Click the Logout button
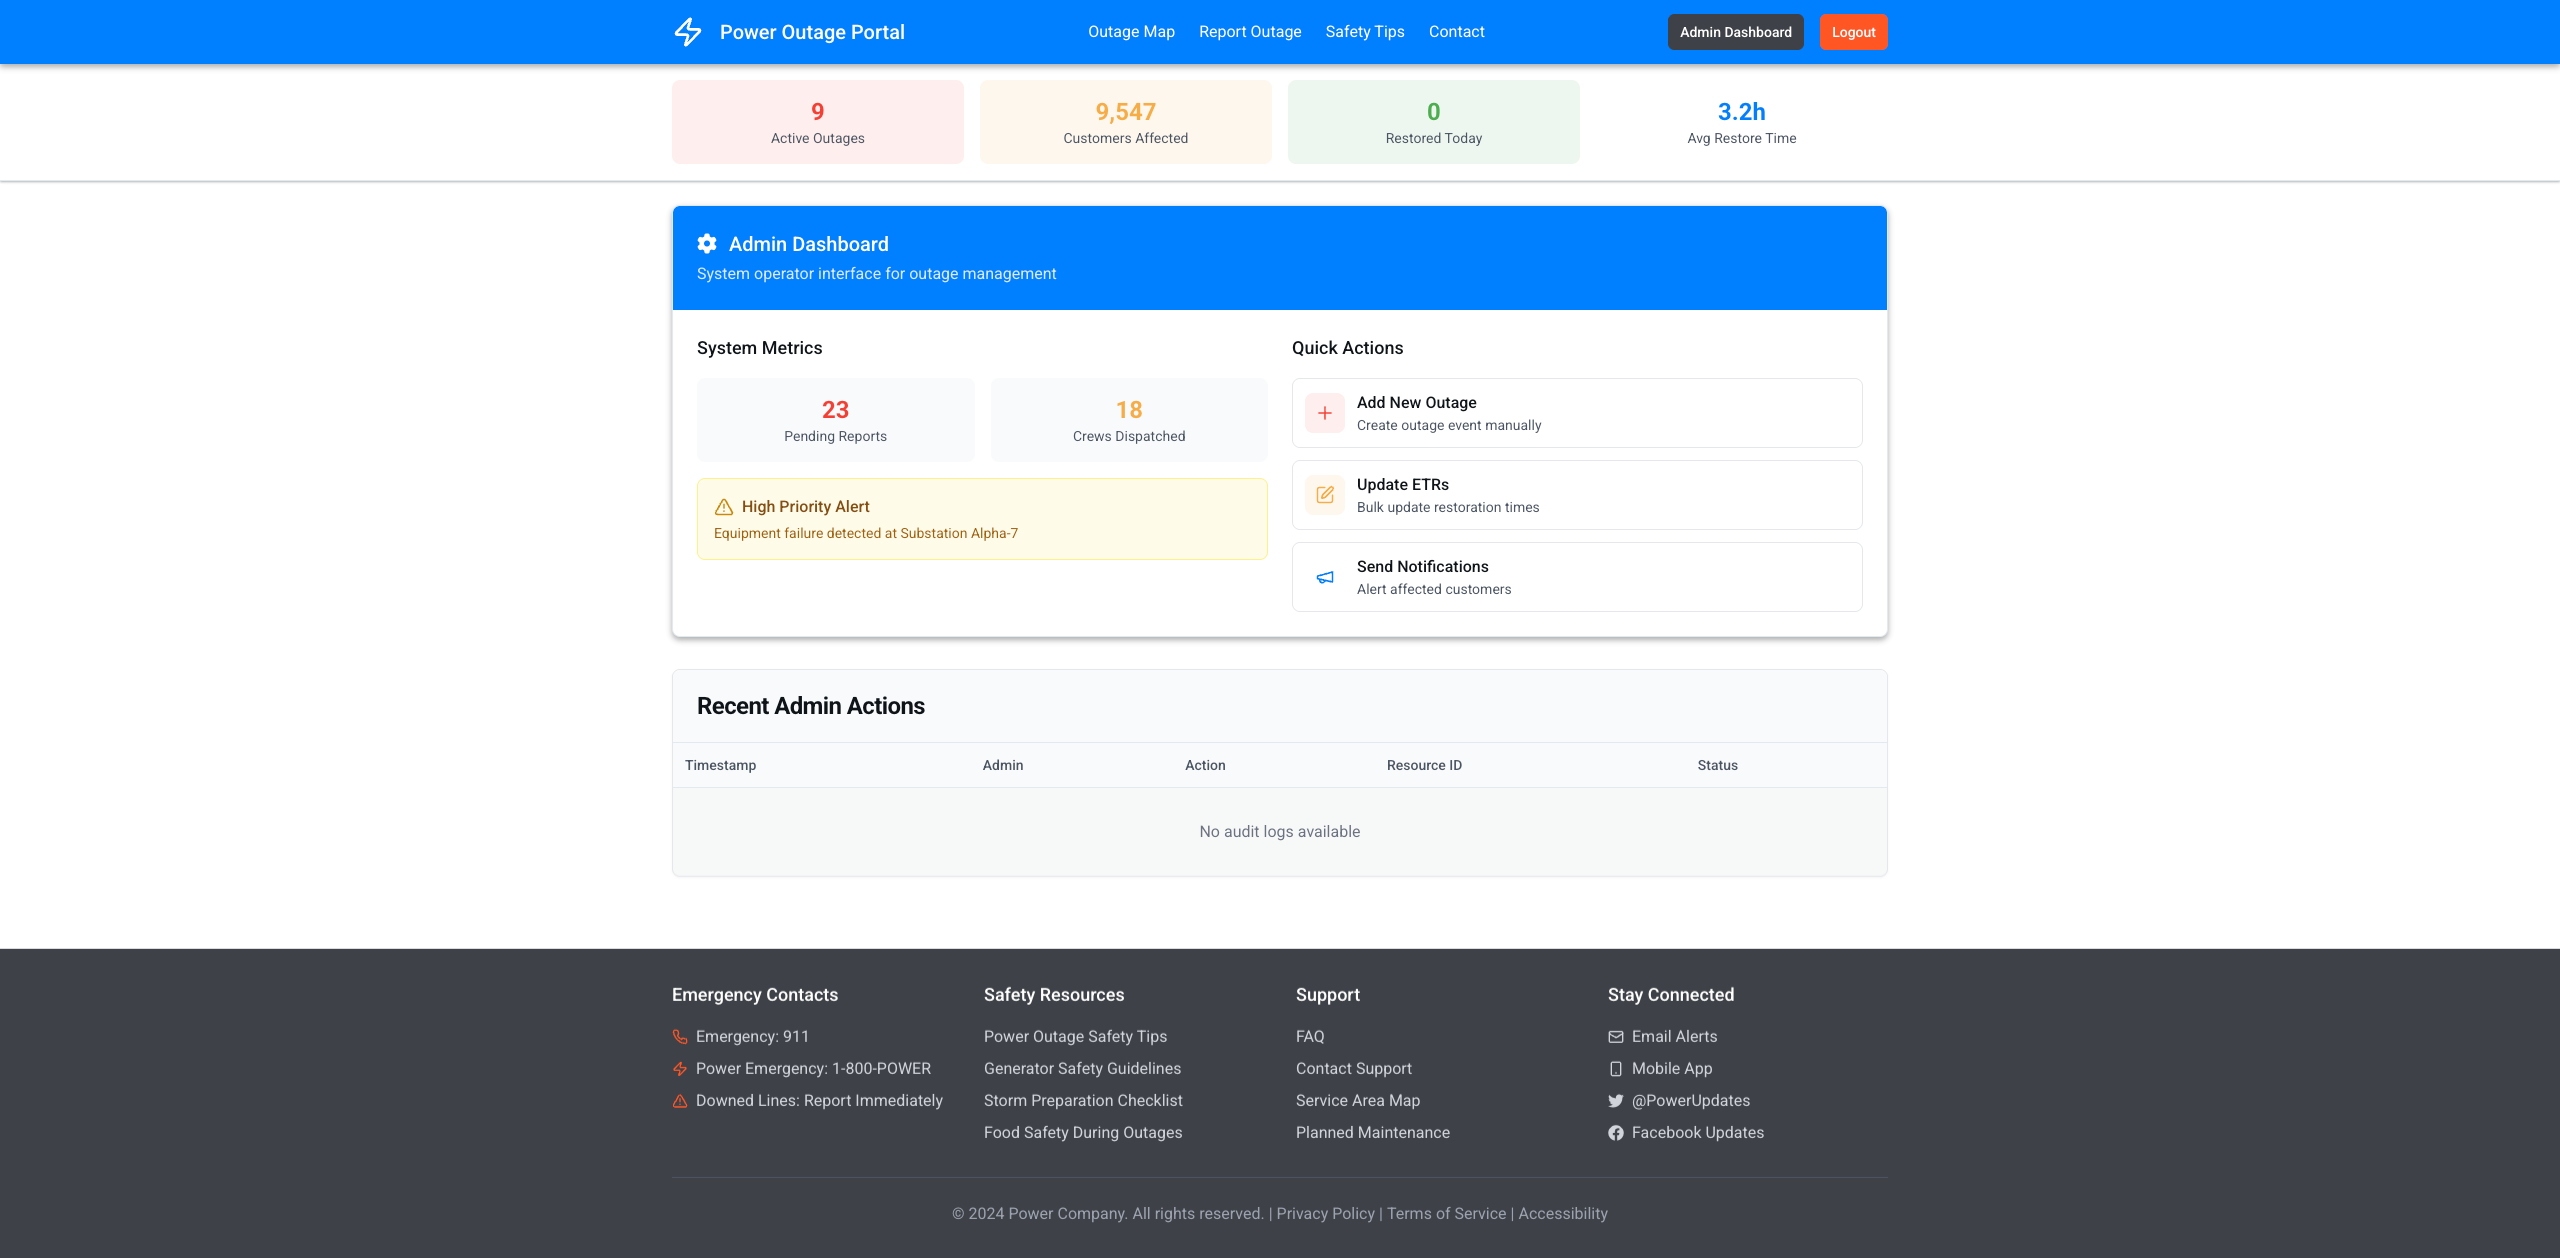 (1853, 31)
